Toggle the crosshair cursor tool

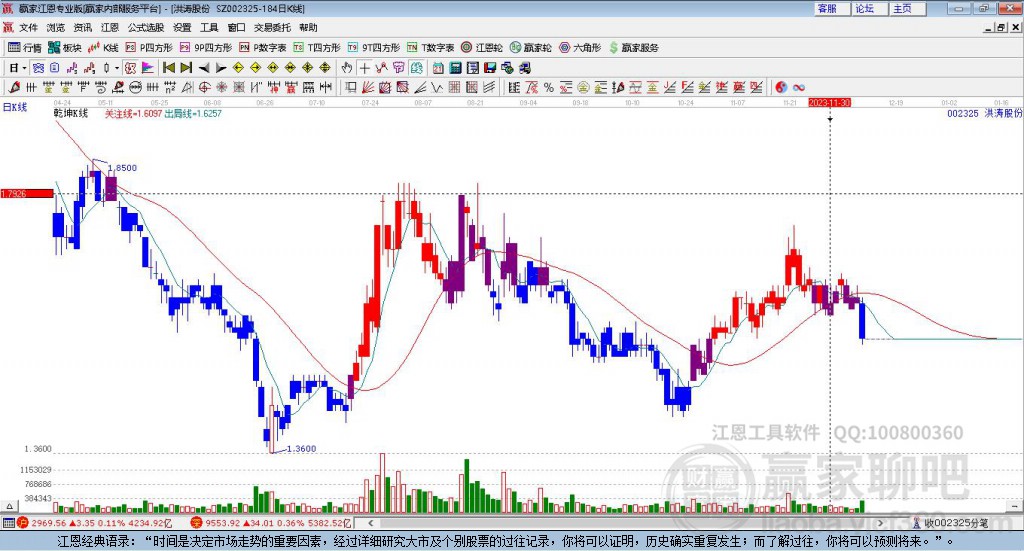364,68
